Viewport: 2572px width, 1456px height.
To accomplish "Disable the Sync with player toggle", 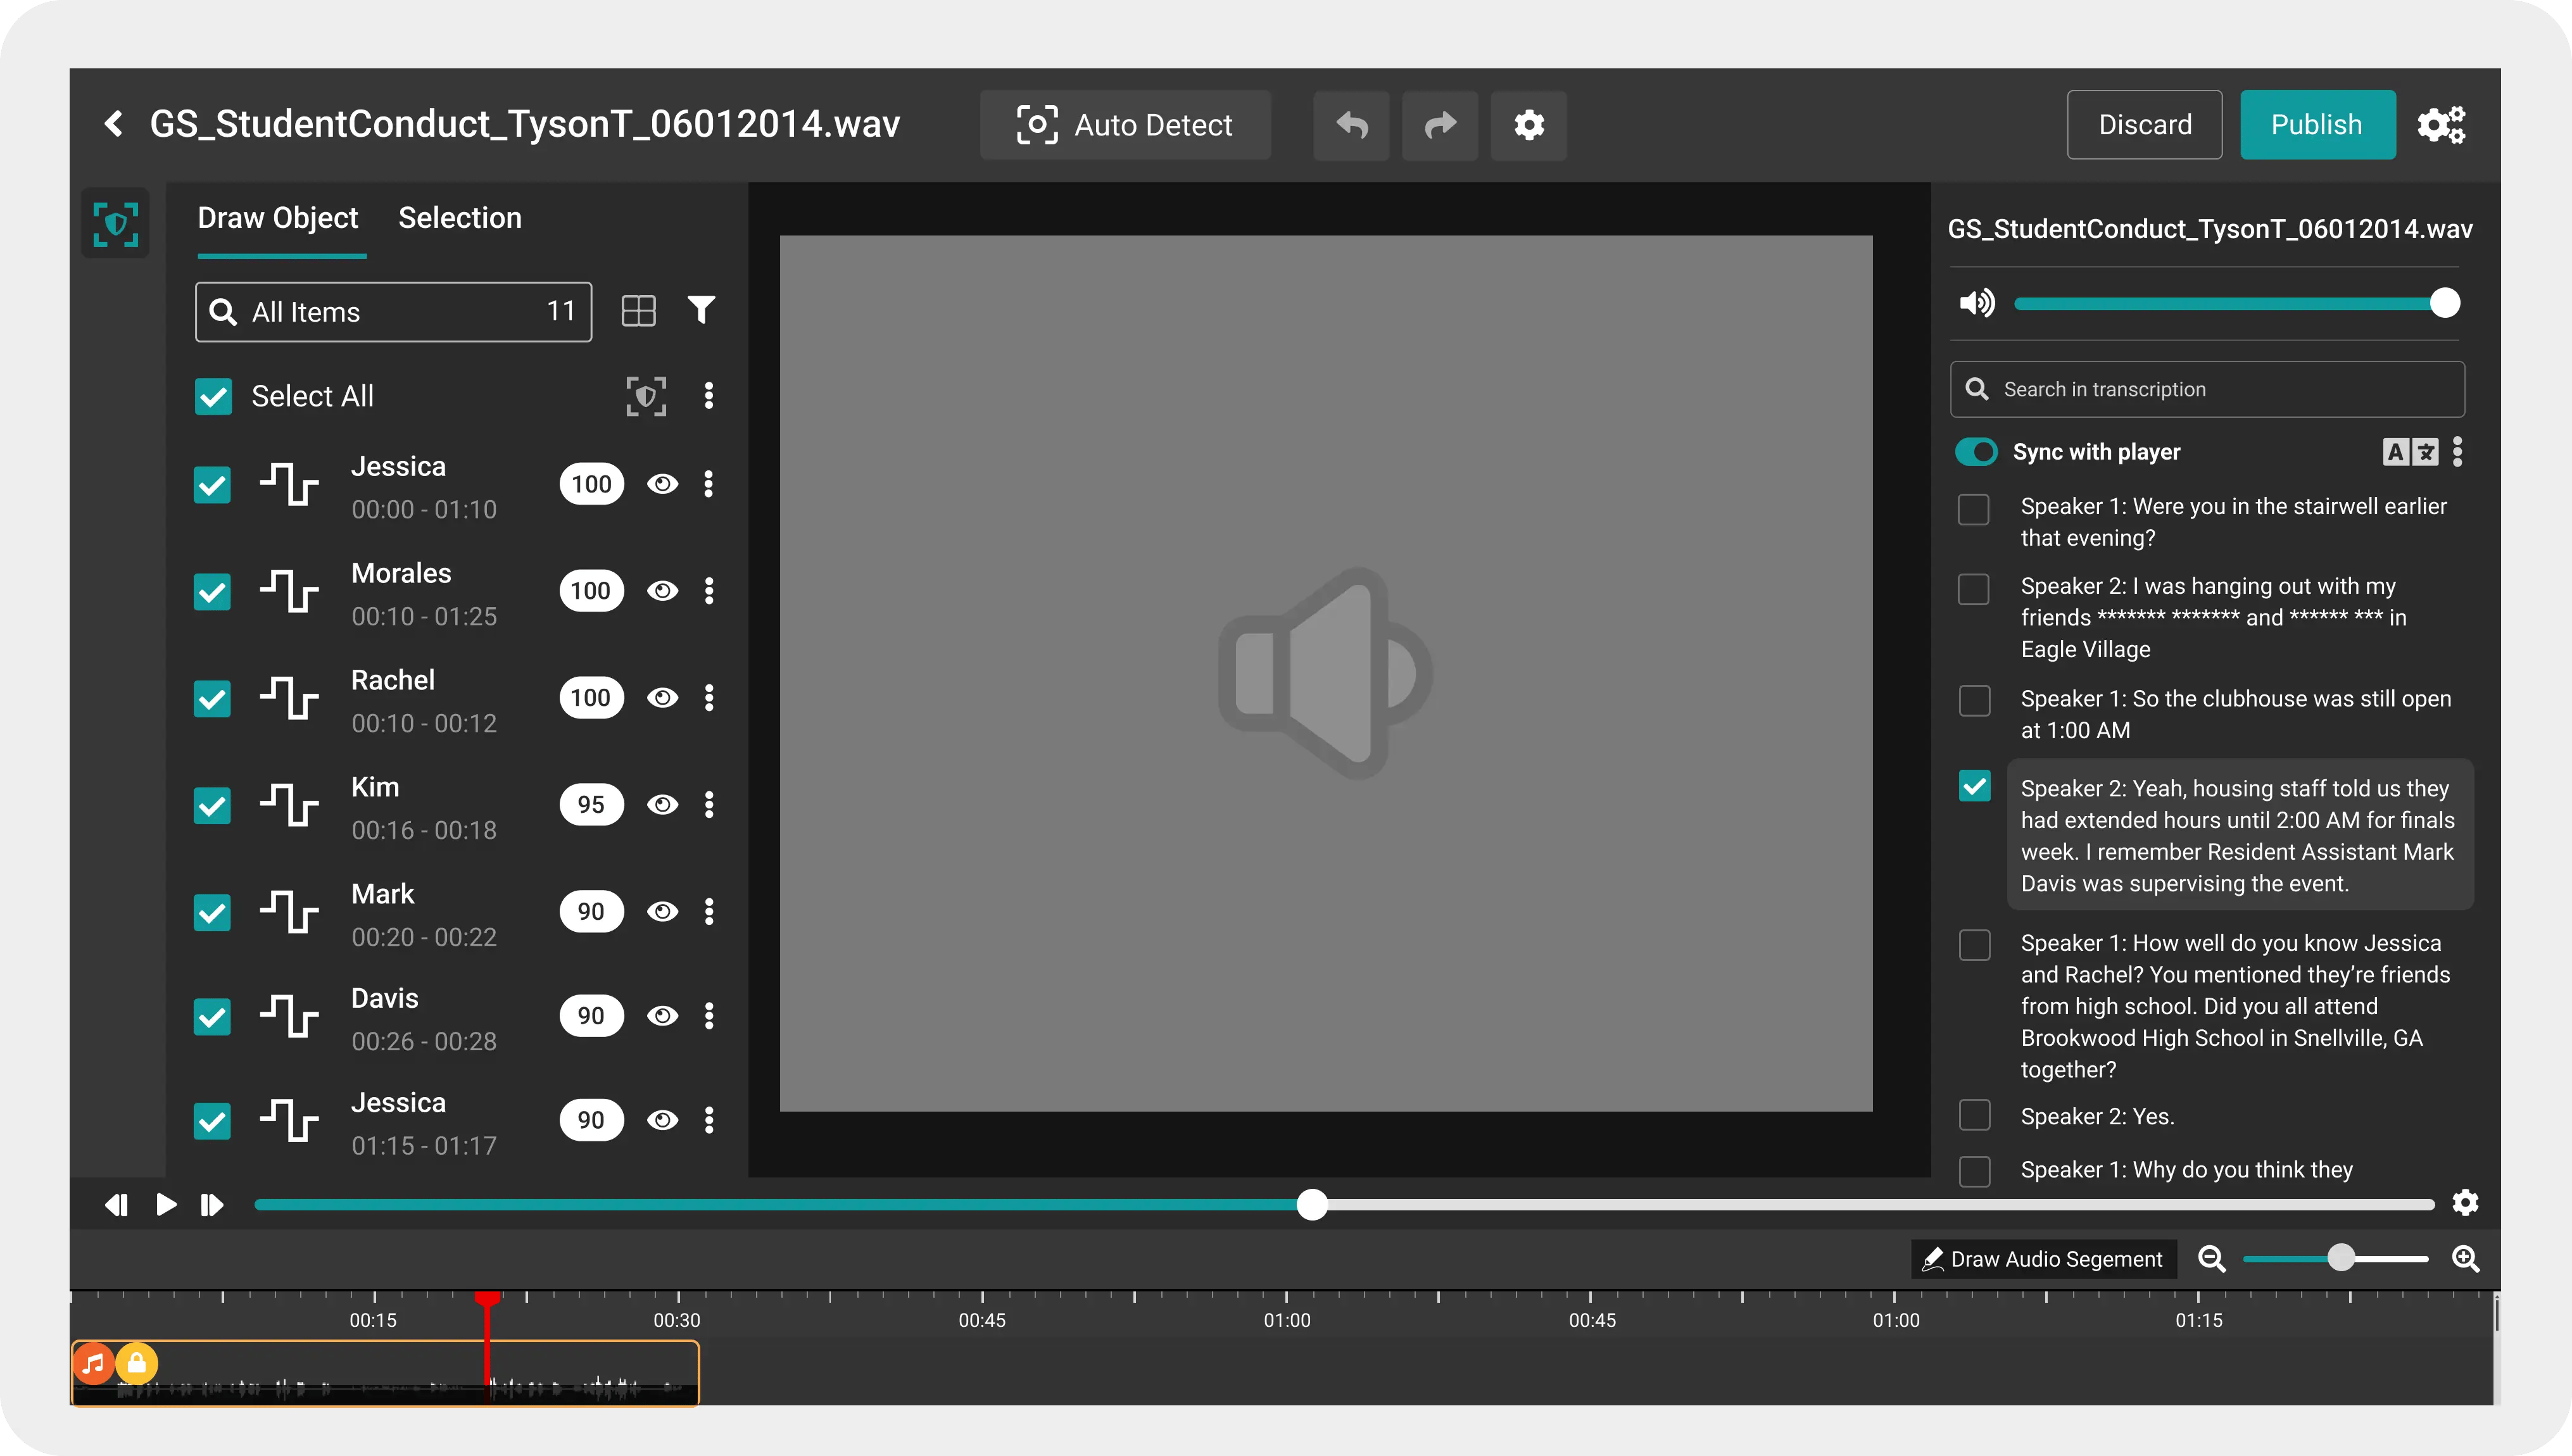I will pos(1976,452).
